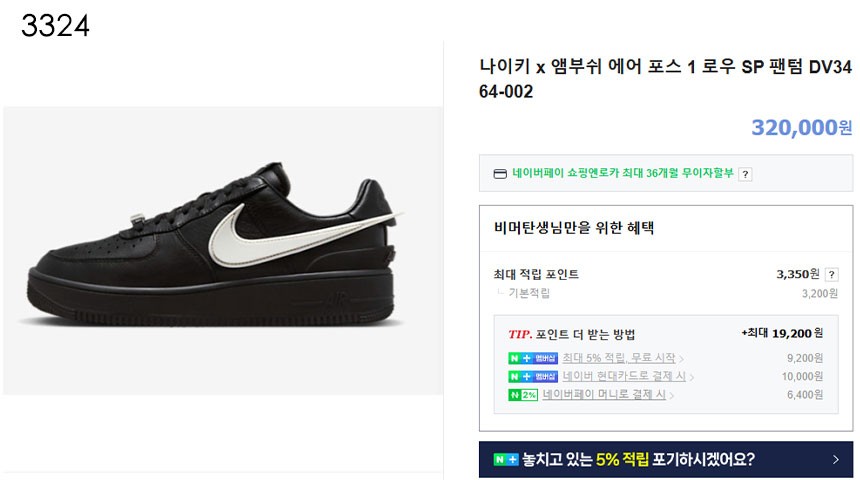Click the N+ 멤버십 badge beside 네이버 현대카드
The height and width of the screenshot is (480, 860).
(x=532, y=377)
